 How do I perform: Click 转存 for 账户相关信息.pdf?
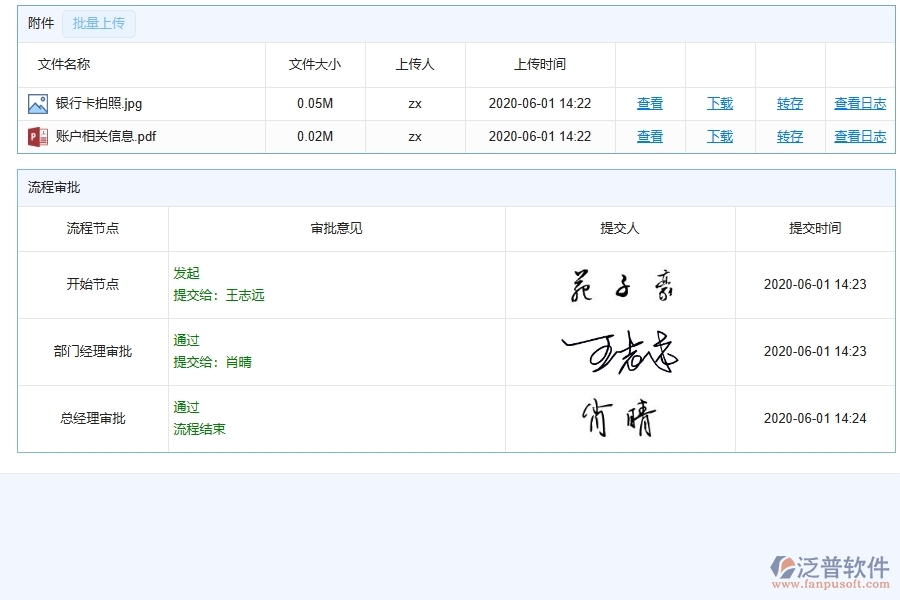(789, 136)
